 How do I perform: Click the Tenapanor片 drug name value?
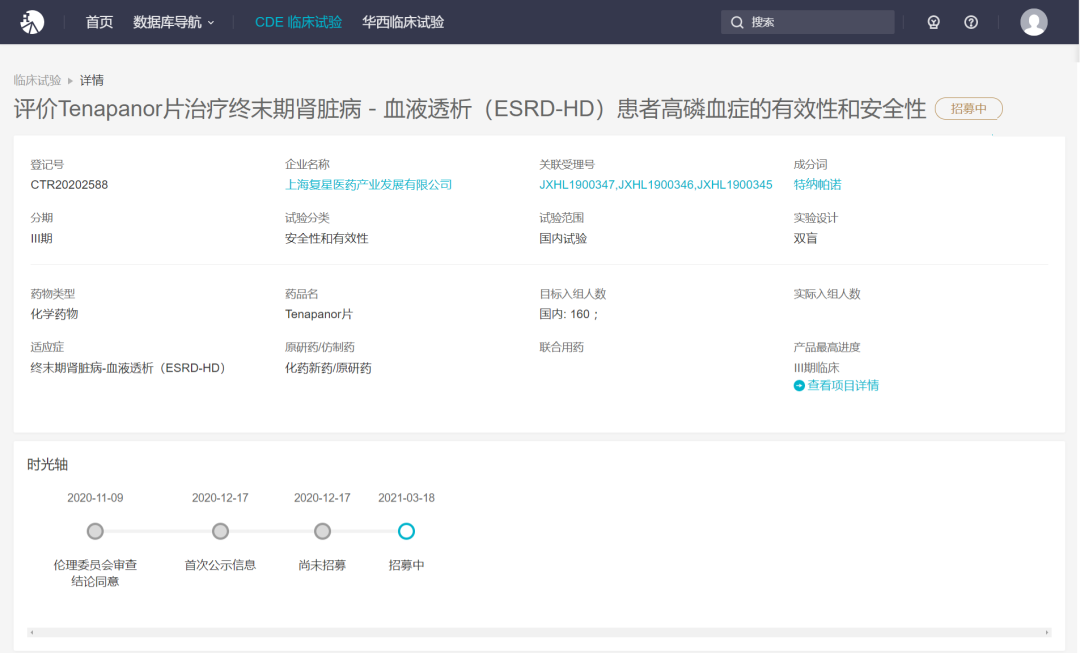319,314
